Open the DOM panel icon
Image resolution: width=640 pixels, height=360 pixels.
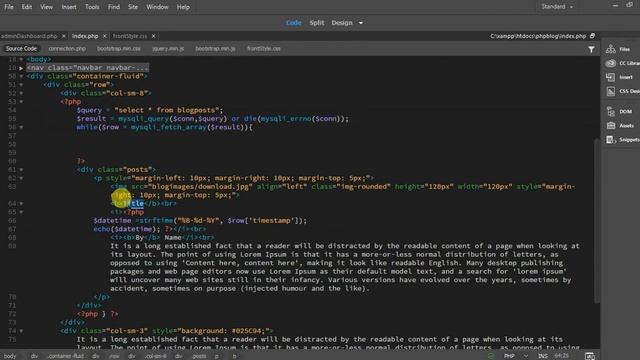(x=611, y=111)
